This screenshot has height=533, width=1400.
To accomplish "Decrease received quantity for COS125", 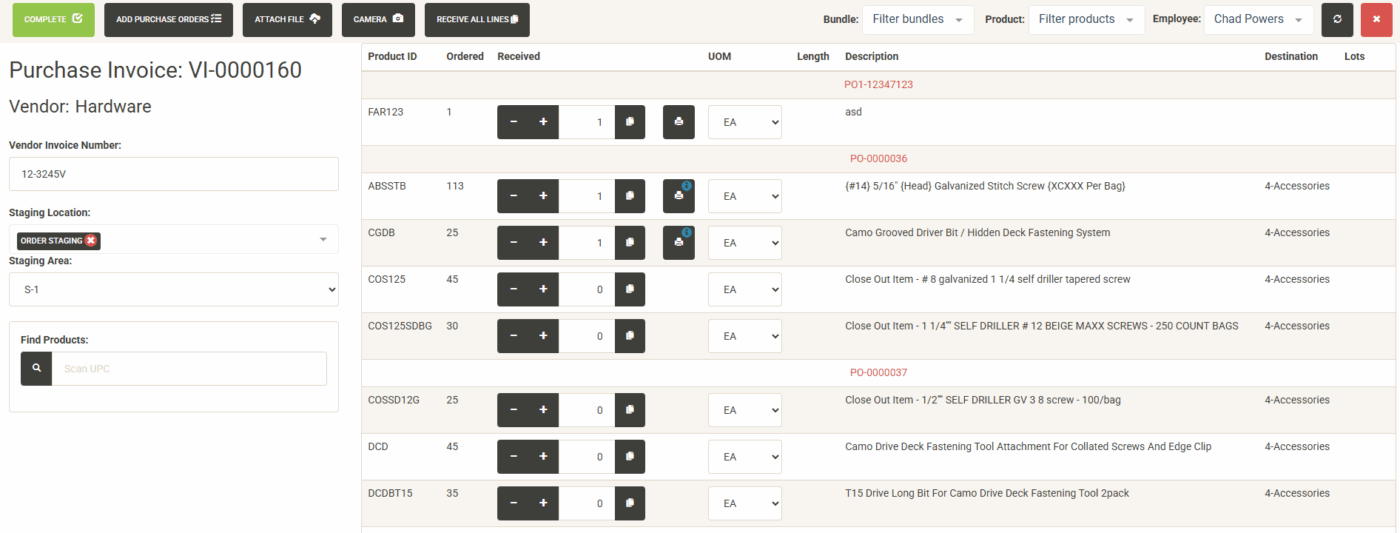I will (x=513, y=290).
